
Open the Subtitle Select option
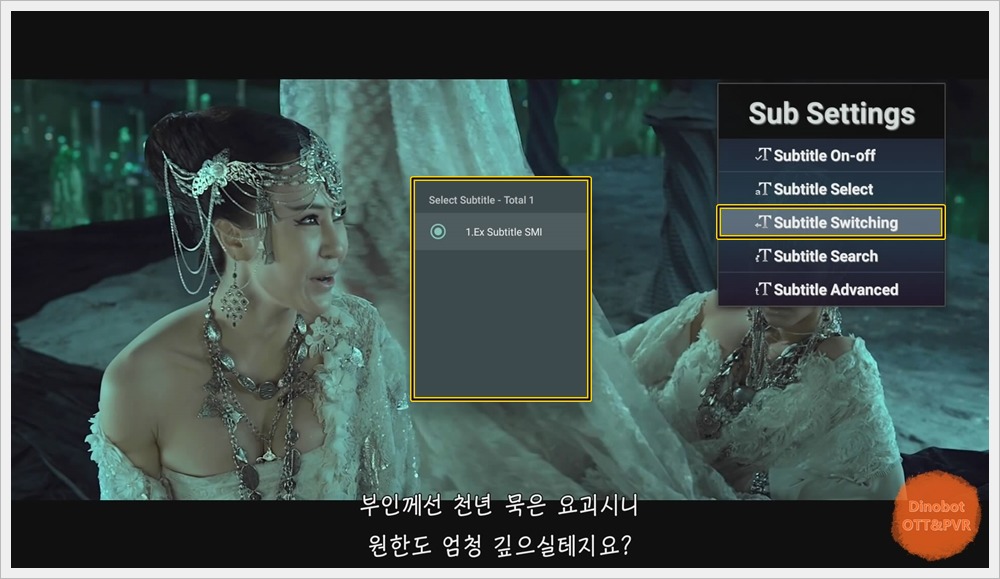coord(831,189)
